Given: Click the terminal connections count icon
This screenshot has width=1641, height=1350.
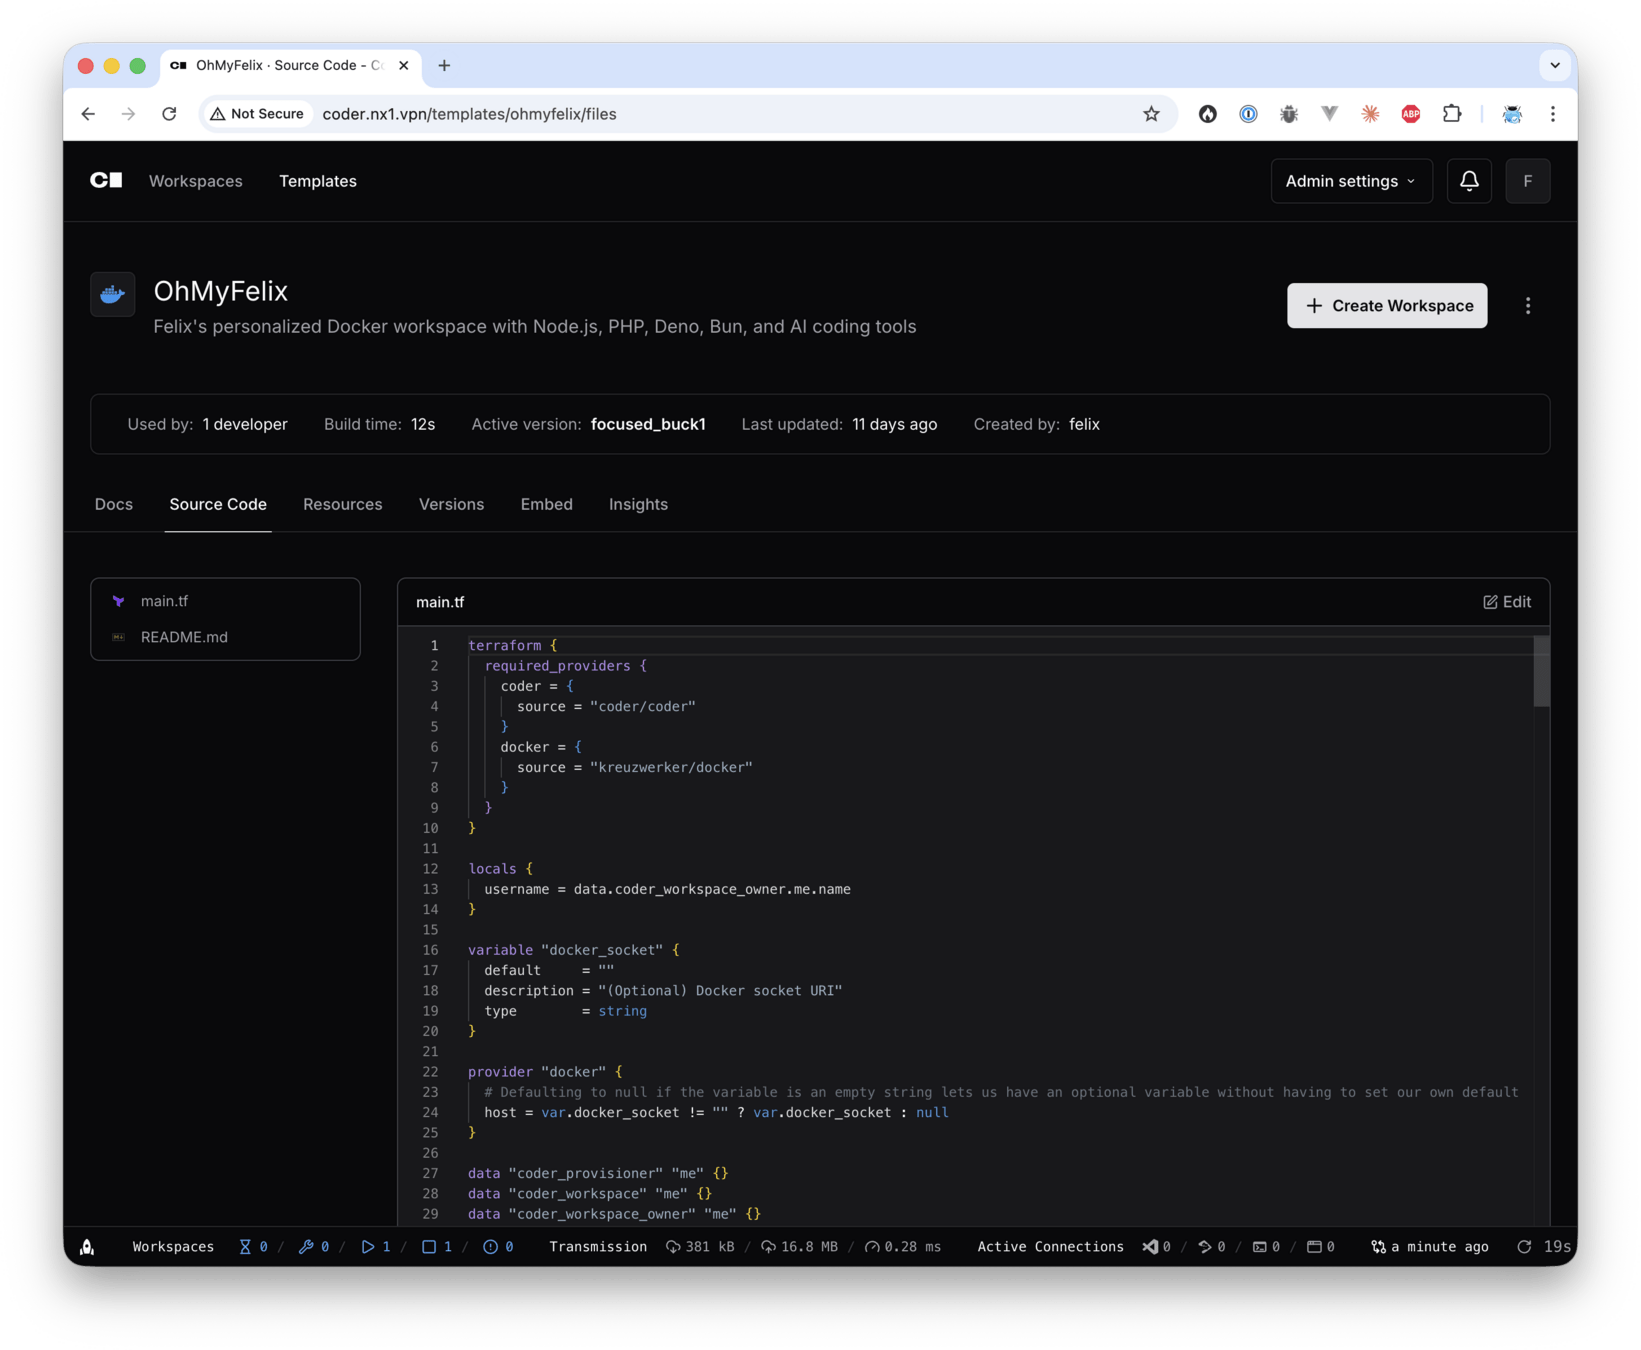Looking at the screenshot, I should click(1266, 1247).
